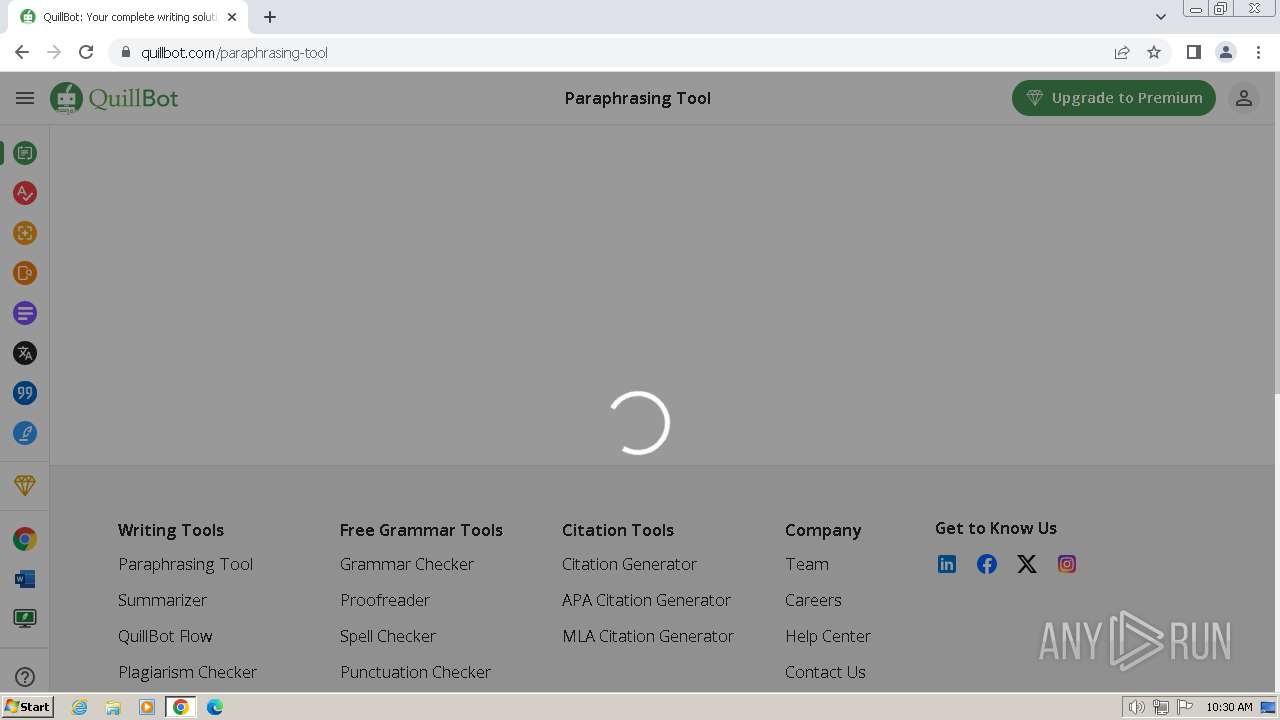Visit QuillBot's X profile
Screen dimensions: 1280x720
(x=1027, y=564)
